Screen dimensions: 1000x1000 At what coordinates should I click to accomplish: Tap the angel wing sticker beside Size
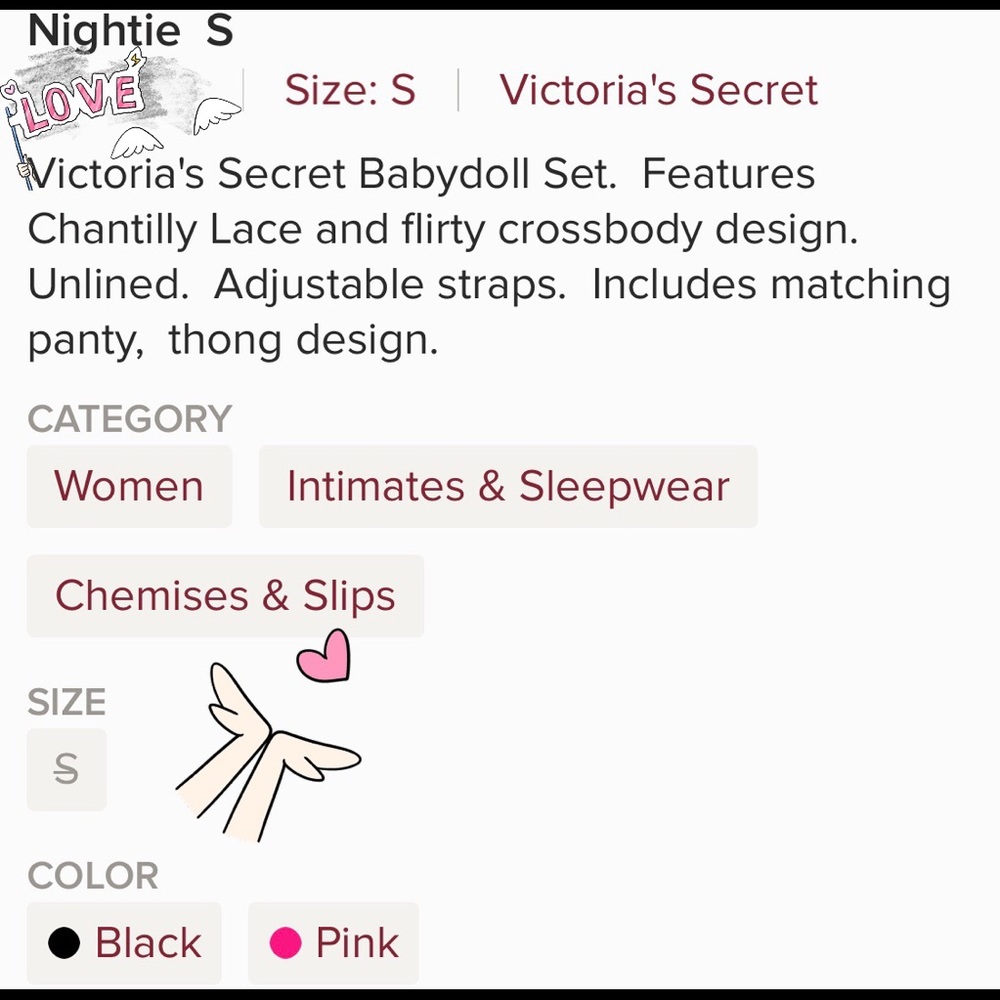tap(217, 115)
